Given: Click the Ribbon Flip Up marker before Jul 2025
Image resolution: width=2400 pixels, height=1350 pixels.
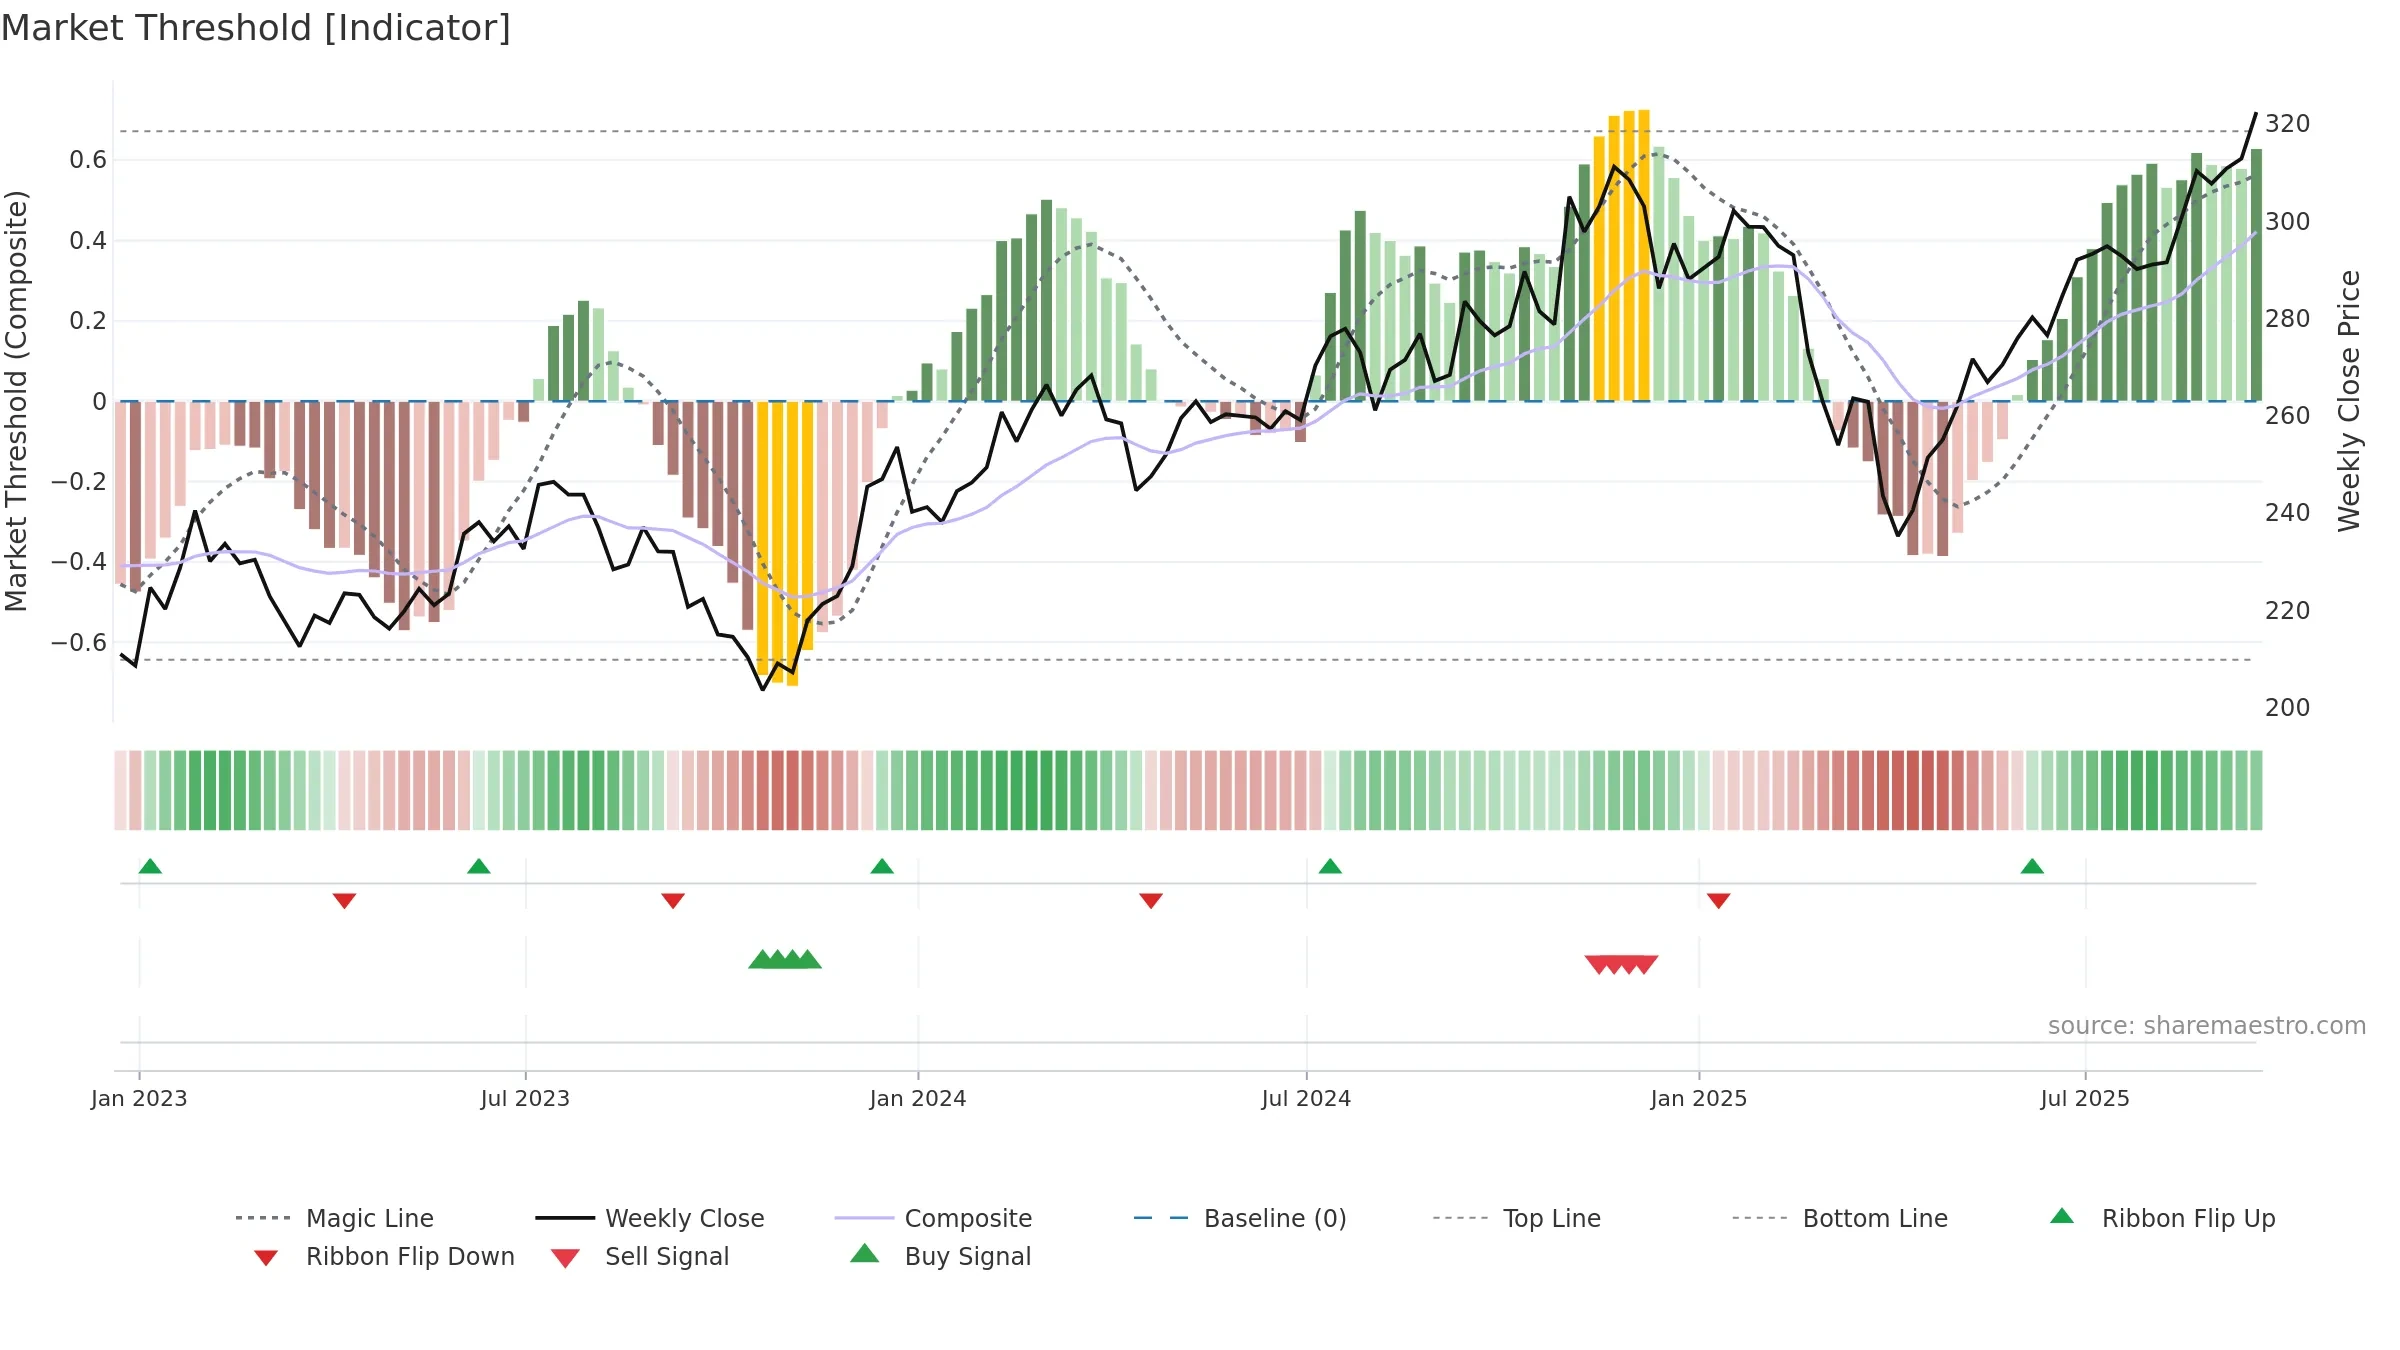Looking at the screenshot, I should tap(2032, 866).
